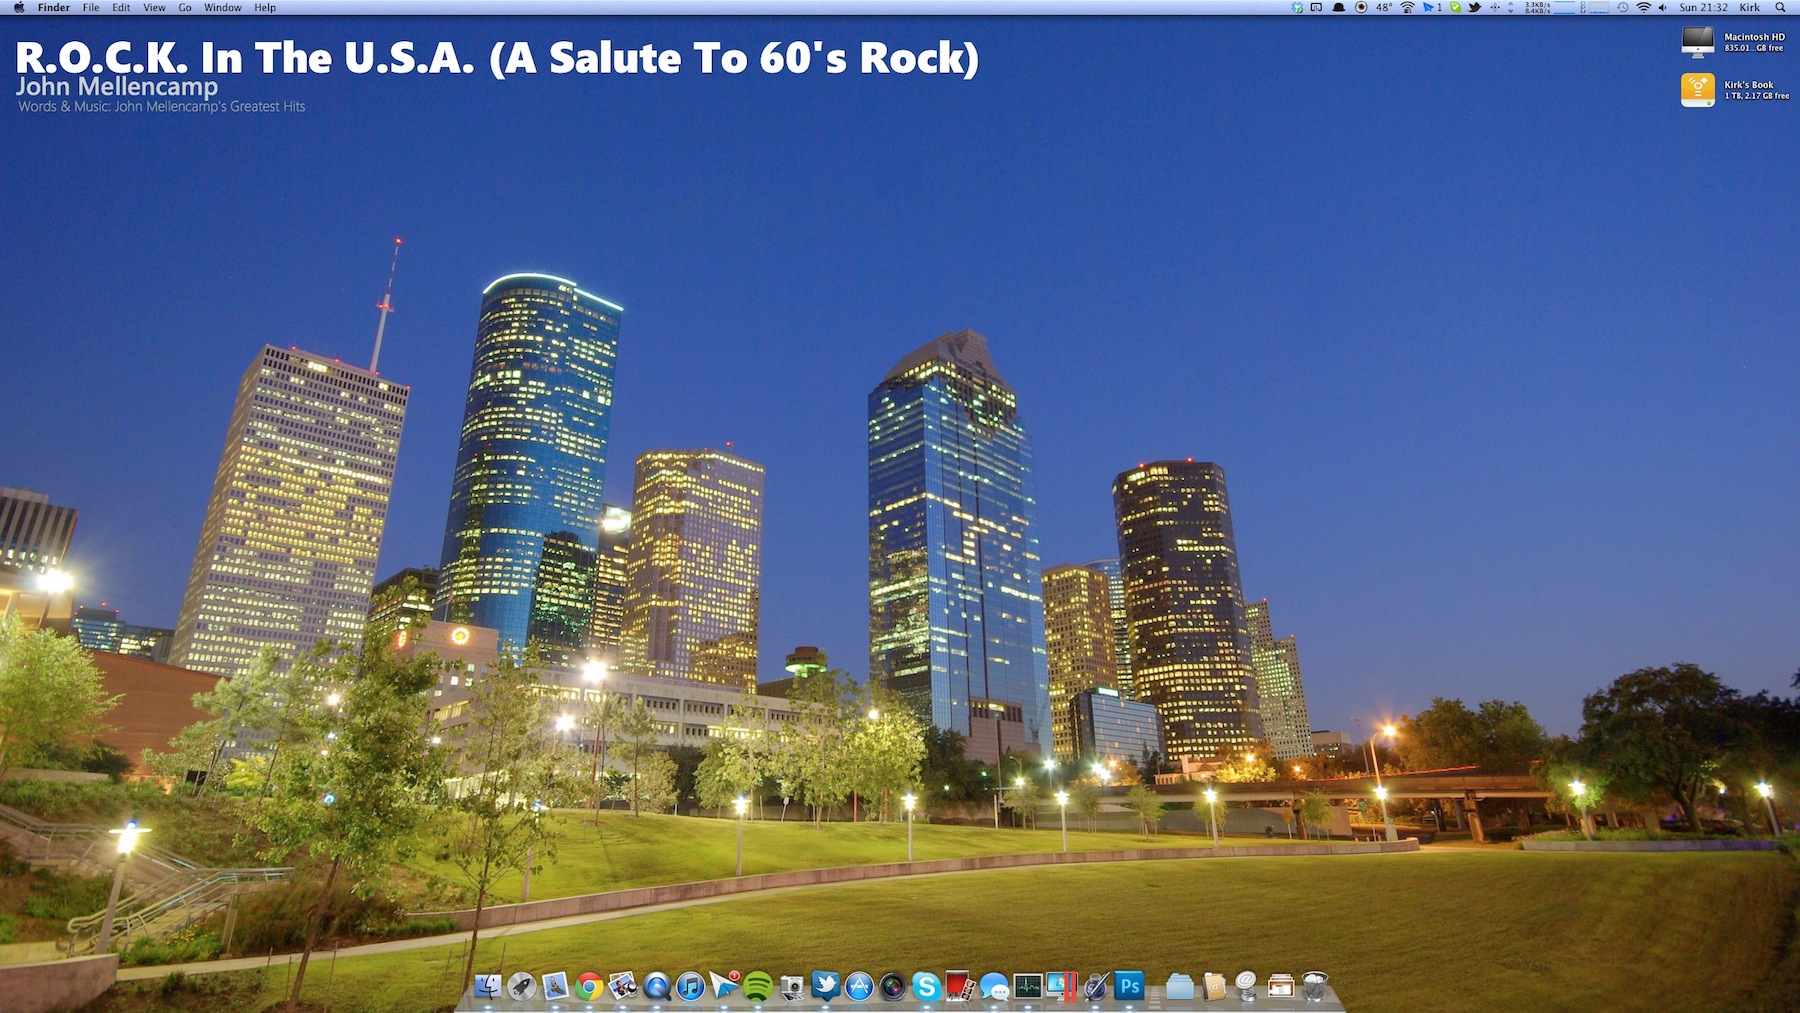Open the Time Machine menu icon

point(1622,7)
